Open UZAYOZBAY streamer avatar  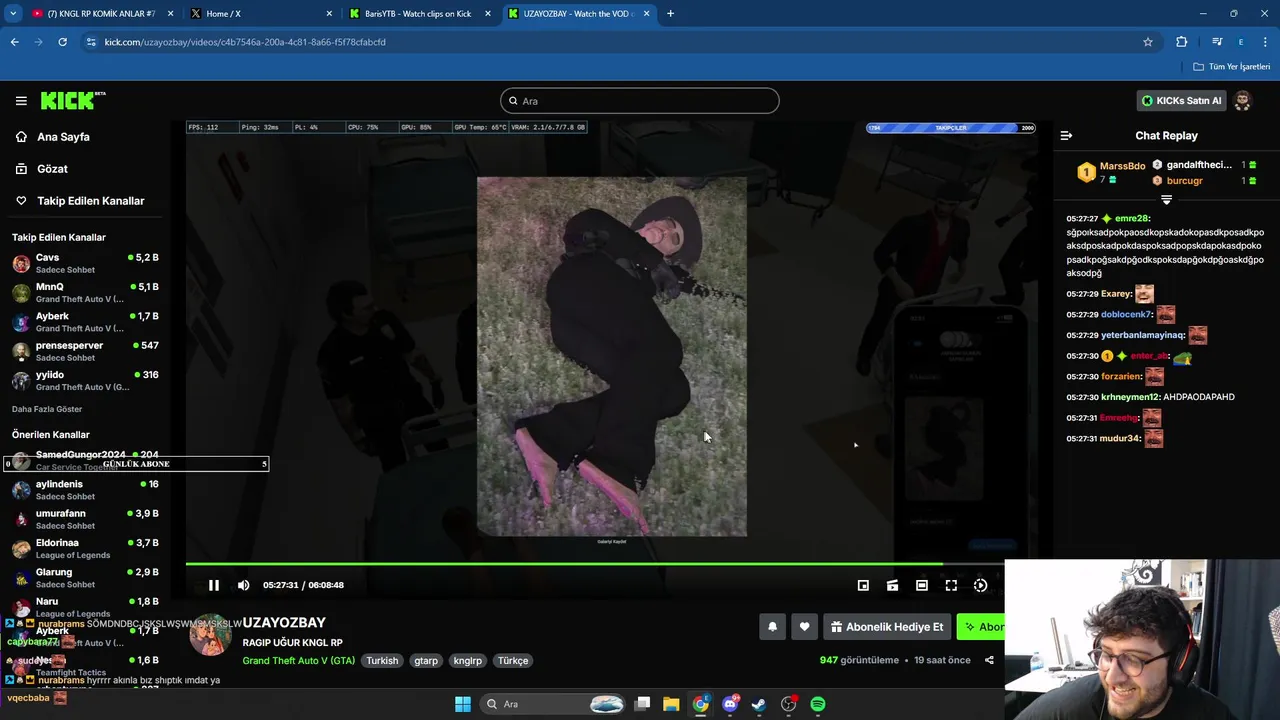pos(211,635)
